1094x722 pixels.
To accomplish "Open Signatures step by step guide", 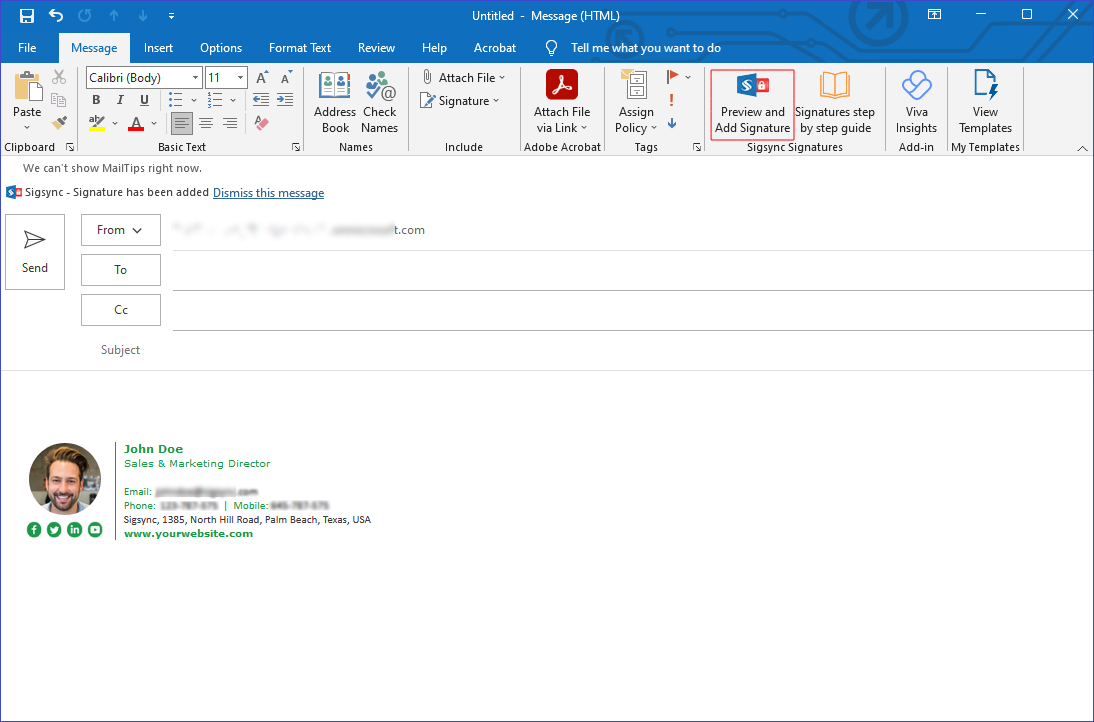I will tap(835, 103).
